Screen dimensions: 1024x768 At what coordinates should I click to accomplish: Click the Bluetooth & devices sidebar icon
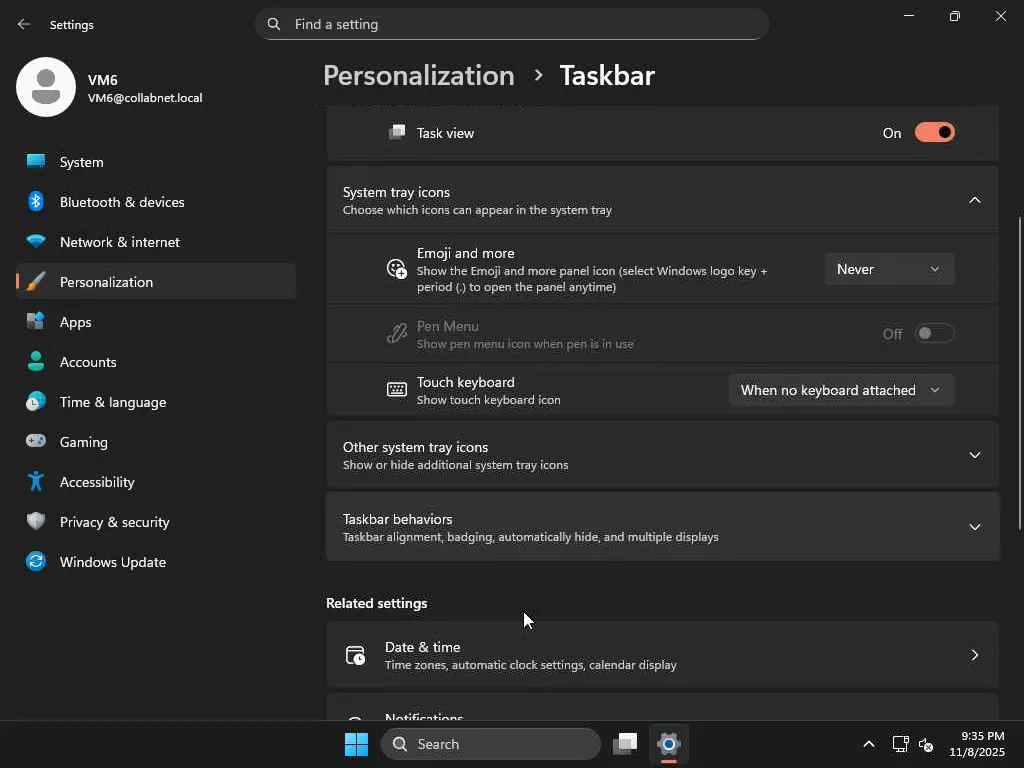coord(36,202)
